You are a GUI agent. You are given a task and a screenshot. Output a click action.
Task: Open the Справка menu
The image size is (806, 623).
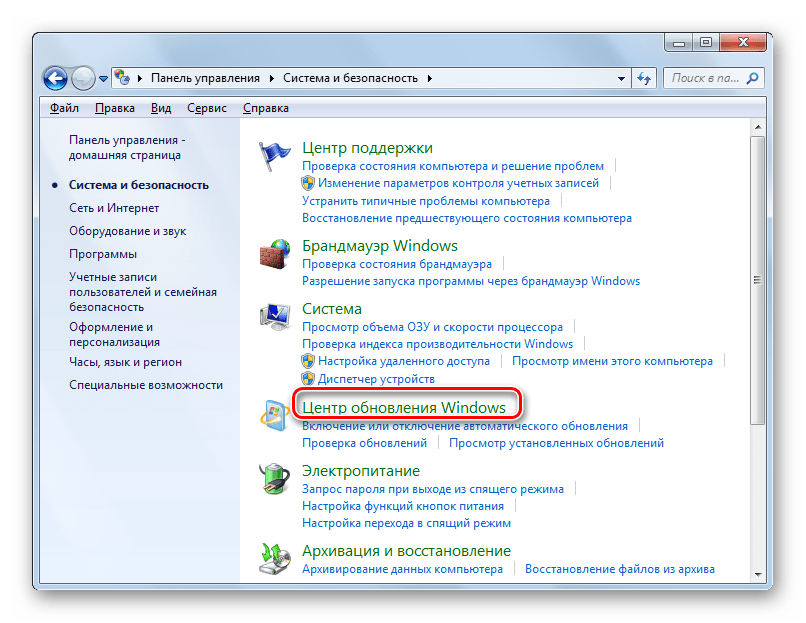[x=266, y=108]
